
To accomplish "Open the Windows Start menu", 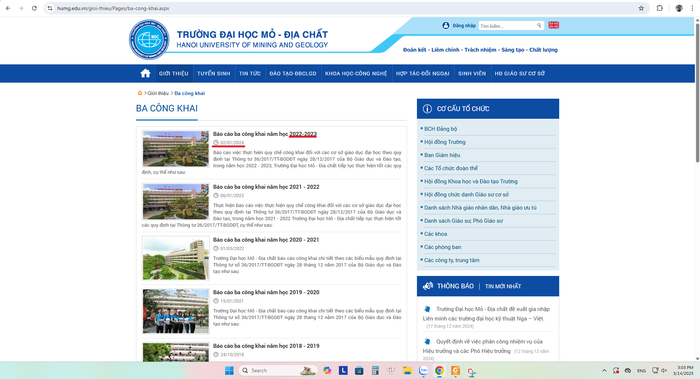I will coord(229,371).
